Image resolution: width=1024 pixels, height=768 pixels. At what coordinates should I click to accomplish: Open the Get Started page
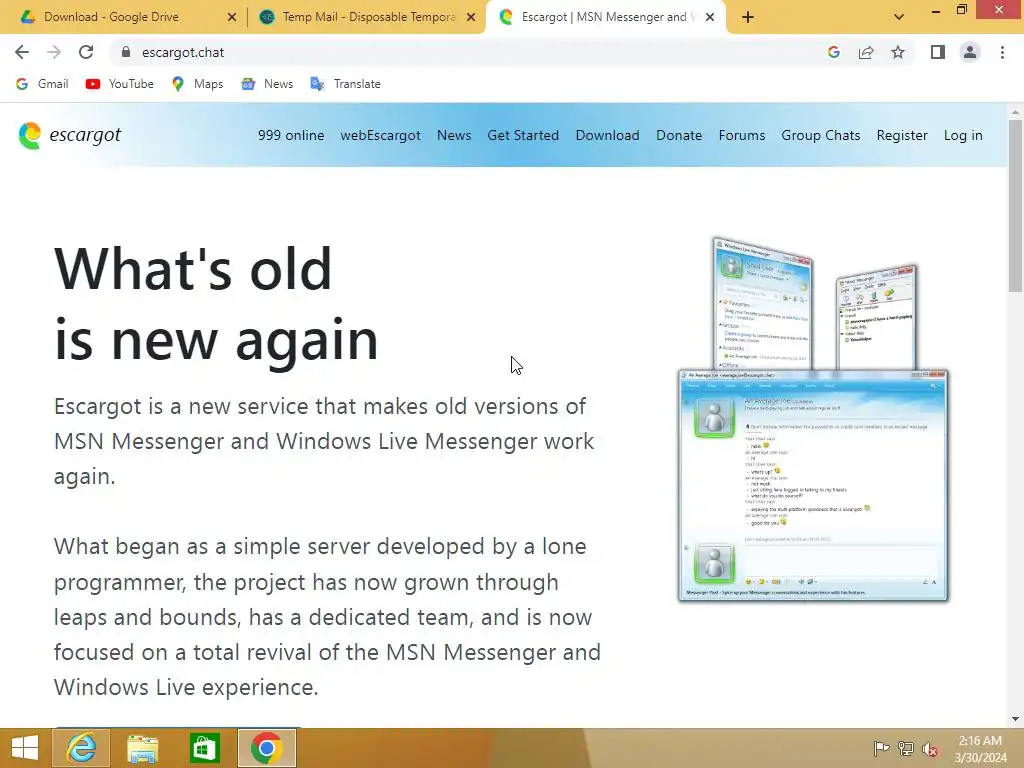(x=523, y=135)
